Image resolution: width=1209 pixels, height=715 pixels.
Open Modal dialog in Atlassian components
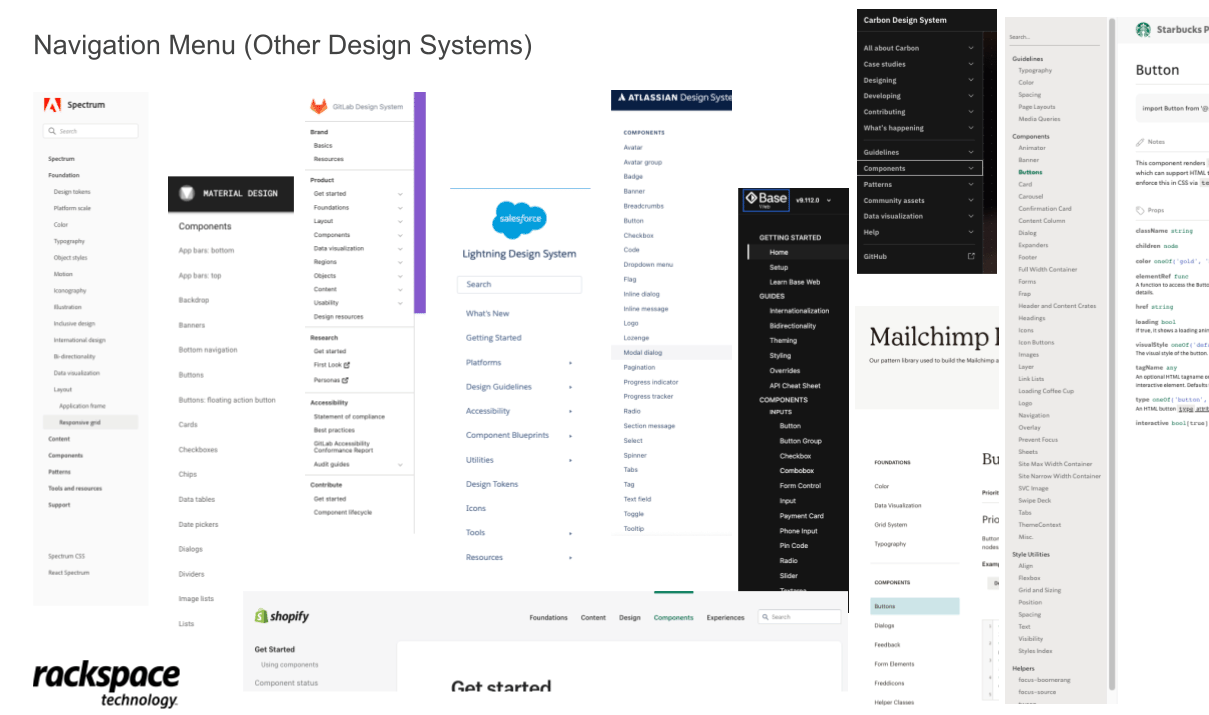point(643,353)
